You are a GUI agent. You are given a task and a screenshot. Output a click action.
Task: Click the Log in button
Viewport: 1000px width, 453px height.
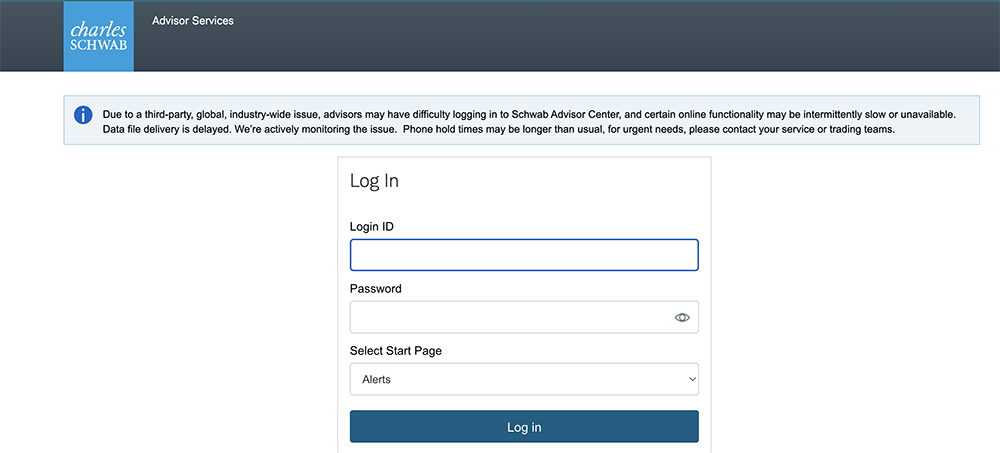coord(524,427)
